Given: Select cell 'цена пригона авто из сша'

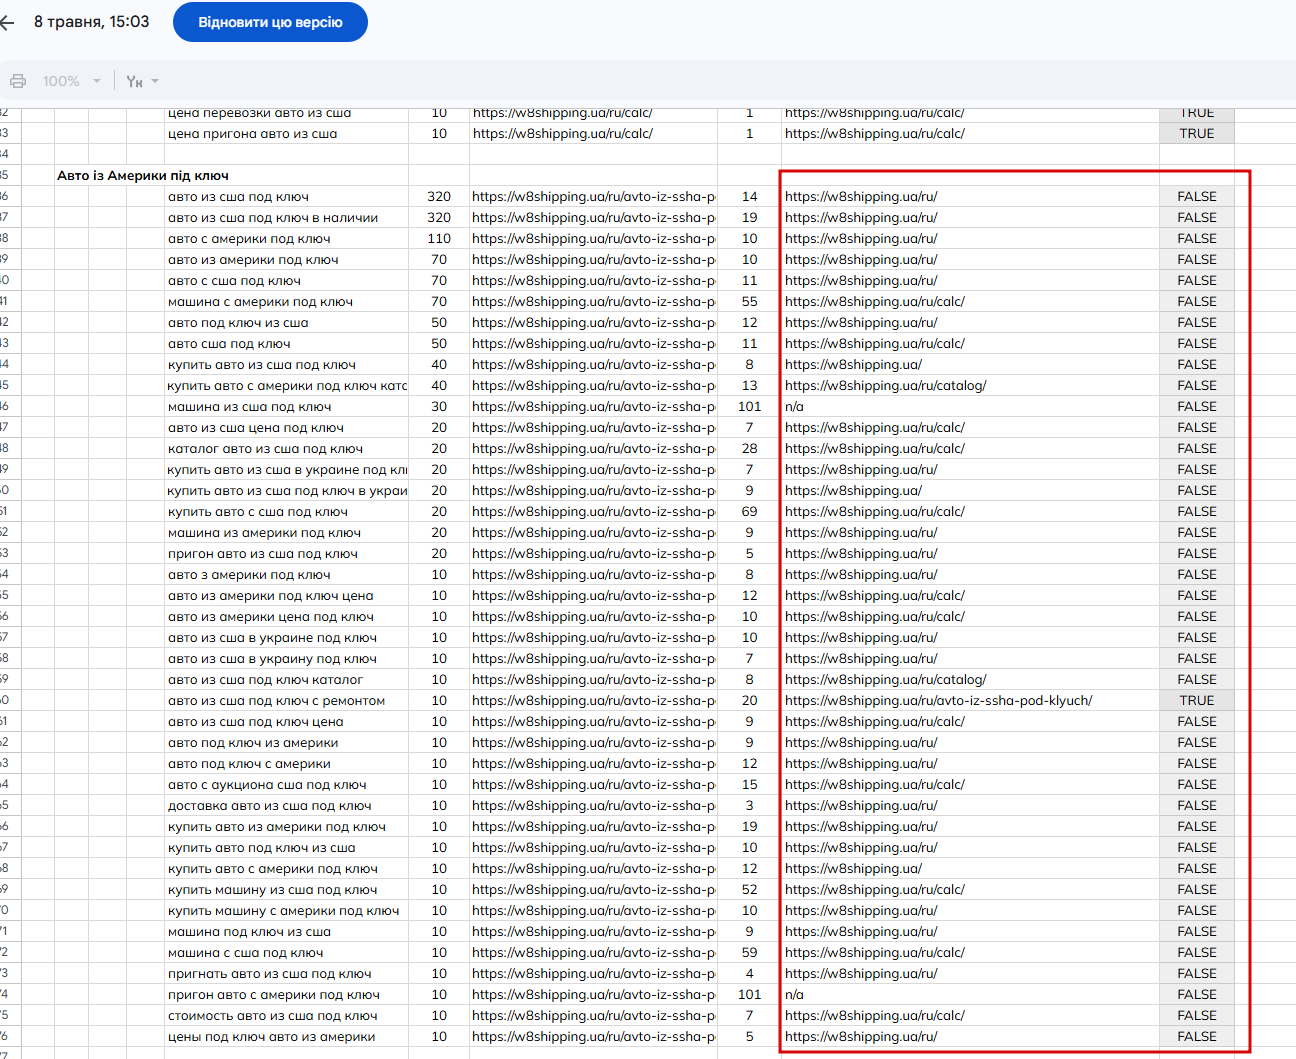Looking at the screenshot, I should tap(252, 134).
